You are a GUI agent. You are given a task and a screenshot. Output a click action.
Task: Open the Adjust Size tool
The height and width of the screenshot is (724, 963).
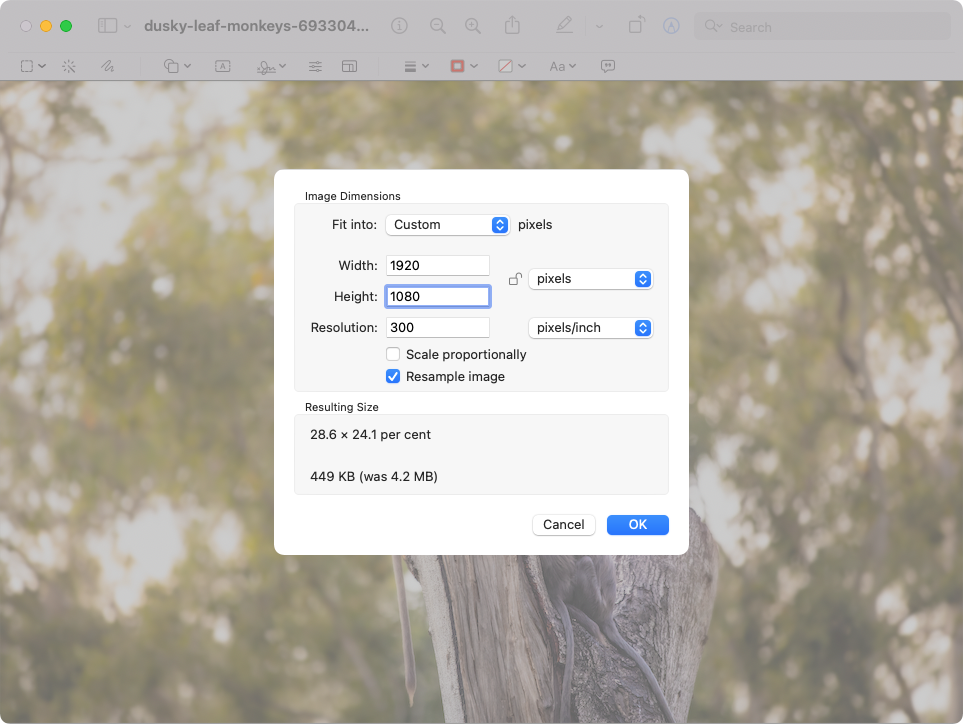point(349,66)
